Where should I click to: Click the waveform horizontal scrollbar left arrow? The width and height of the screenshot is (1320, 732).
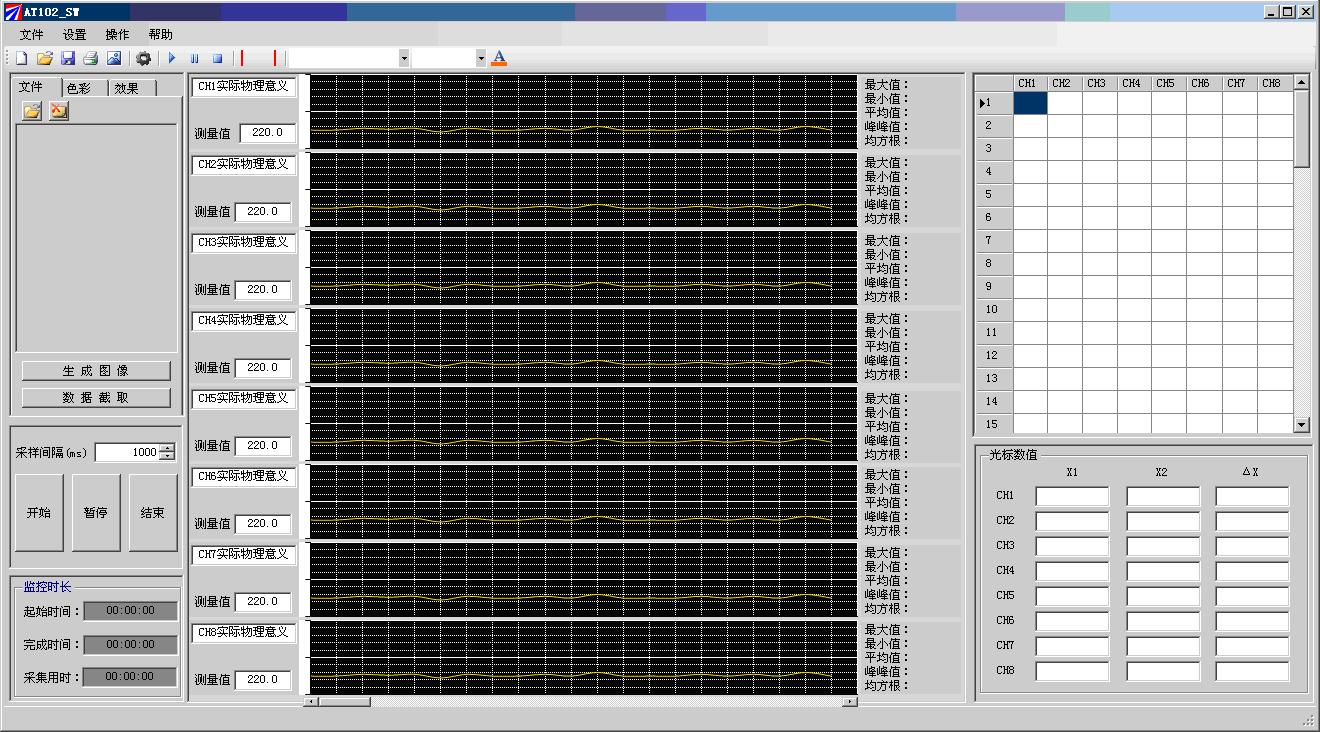click(x=311, y=702)
